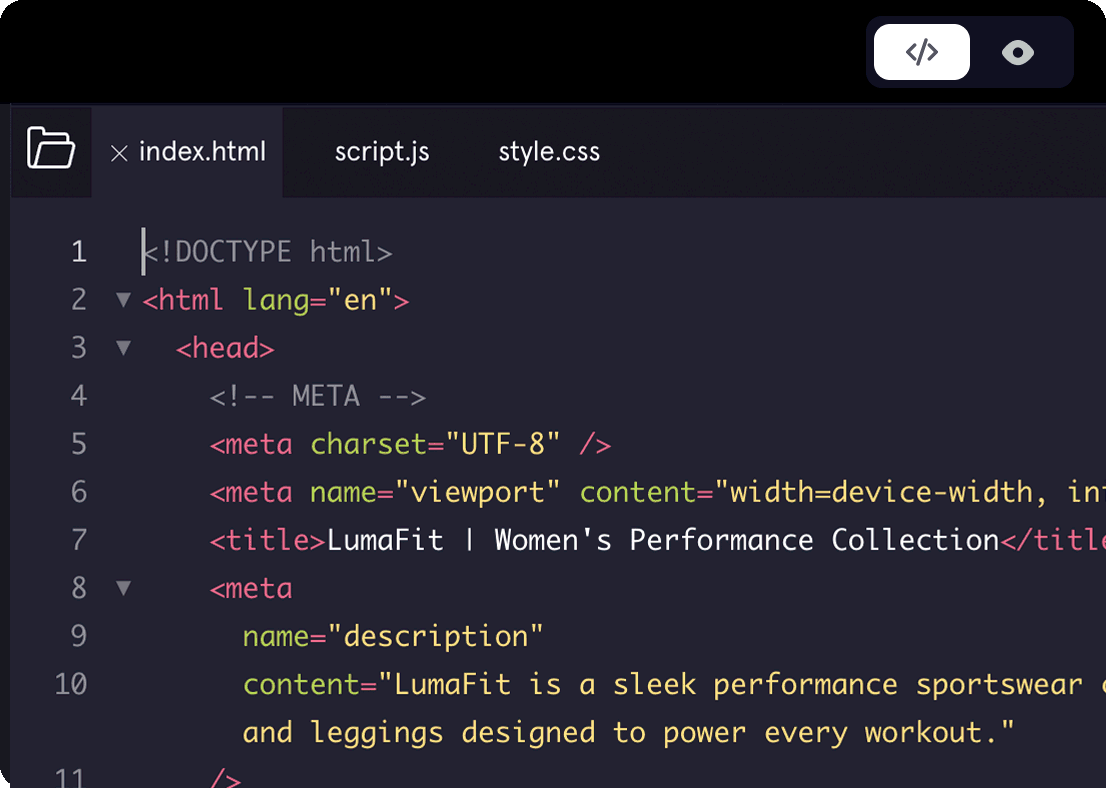1106x788 pixels.
Task: Collapse the html tag on line 2
Action: 123,299
